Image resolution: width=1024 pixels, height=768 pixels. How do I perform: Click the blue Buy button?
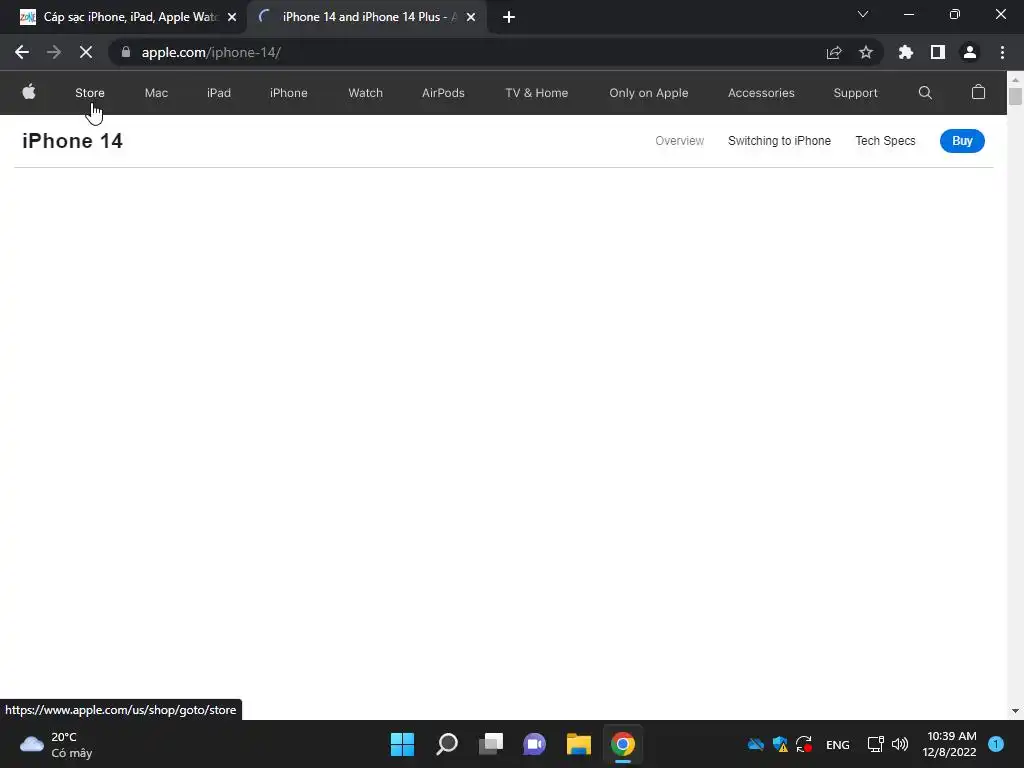click(x=962, y=141)
